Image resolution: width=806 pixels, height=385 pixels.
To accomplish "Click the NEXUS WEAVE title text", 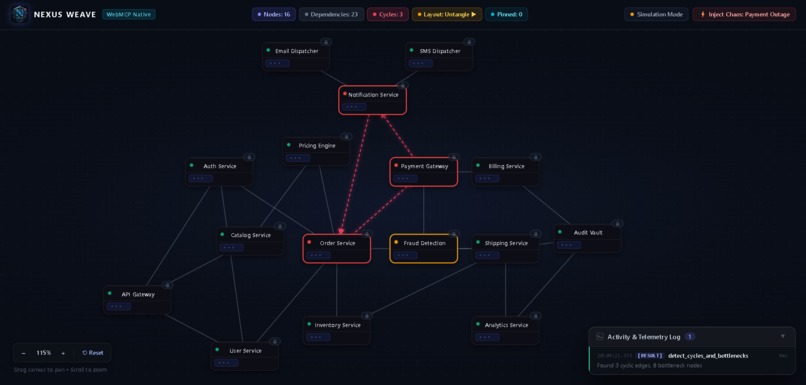I will (x=65, y=14).
